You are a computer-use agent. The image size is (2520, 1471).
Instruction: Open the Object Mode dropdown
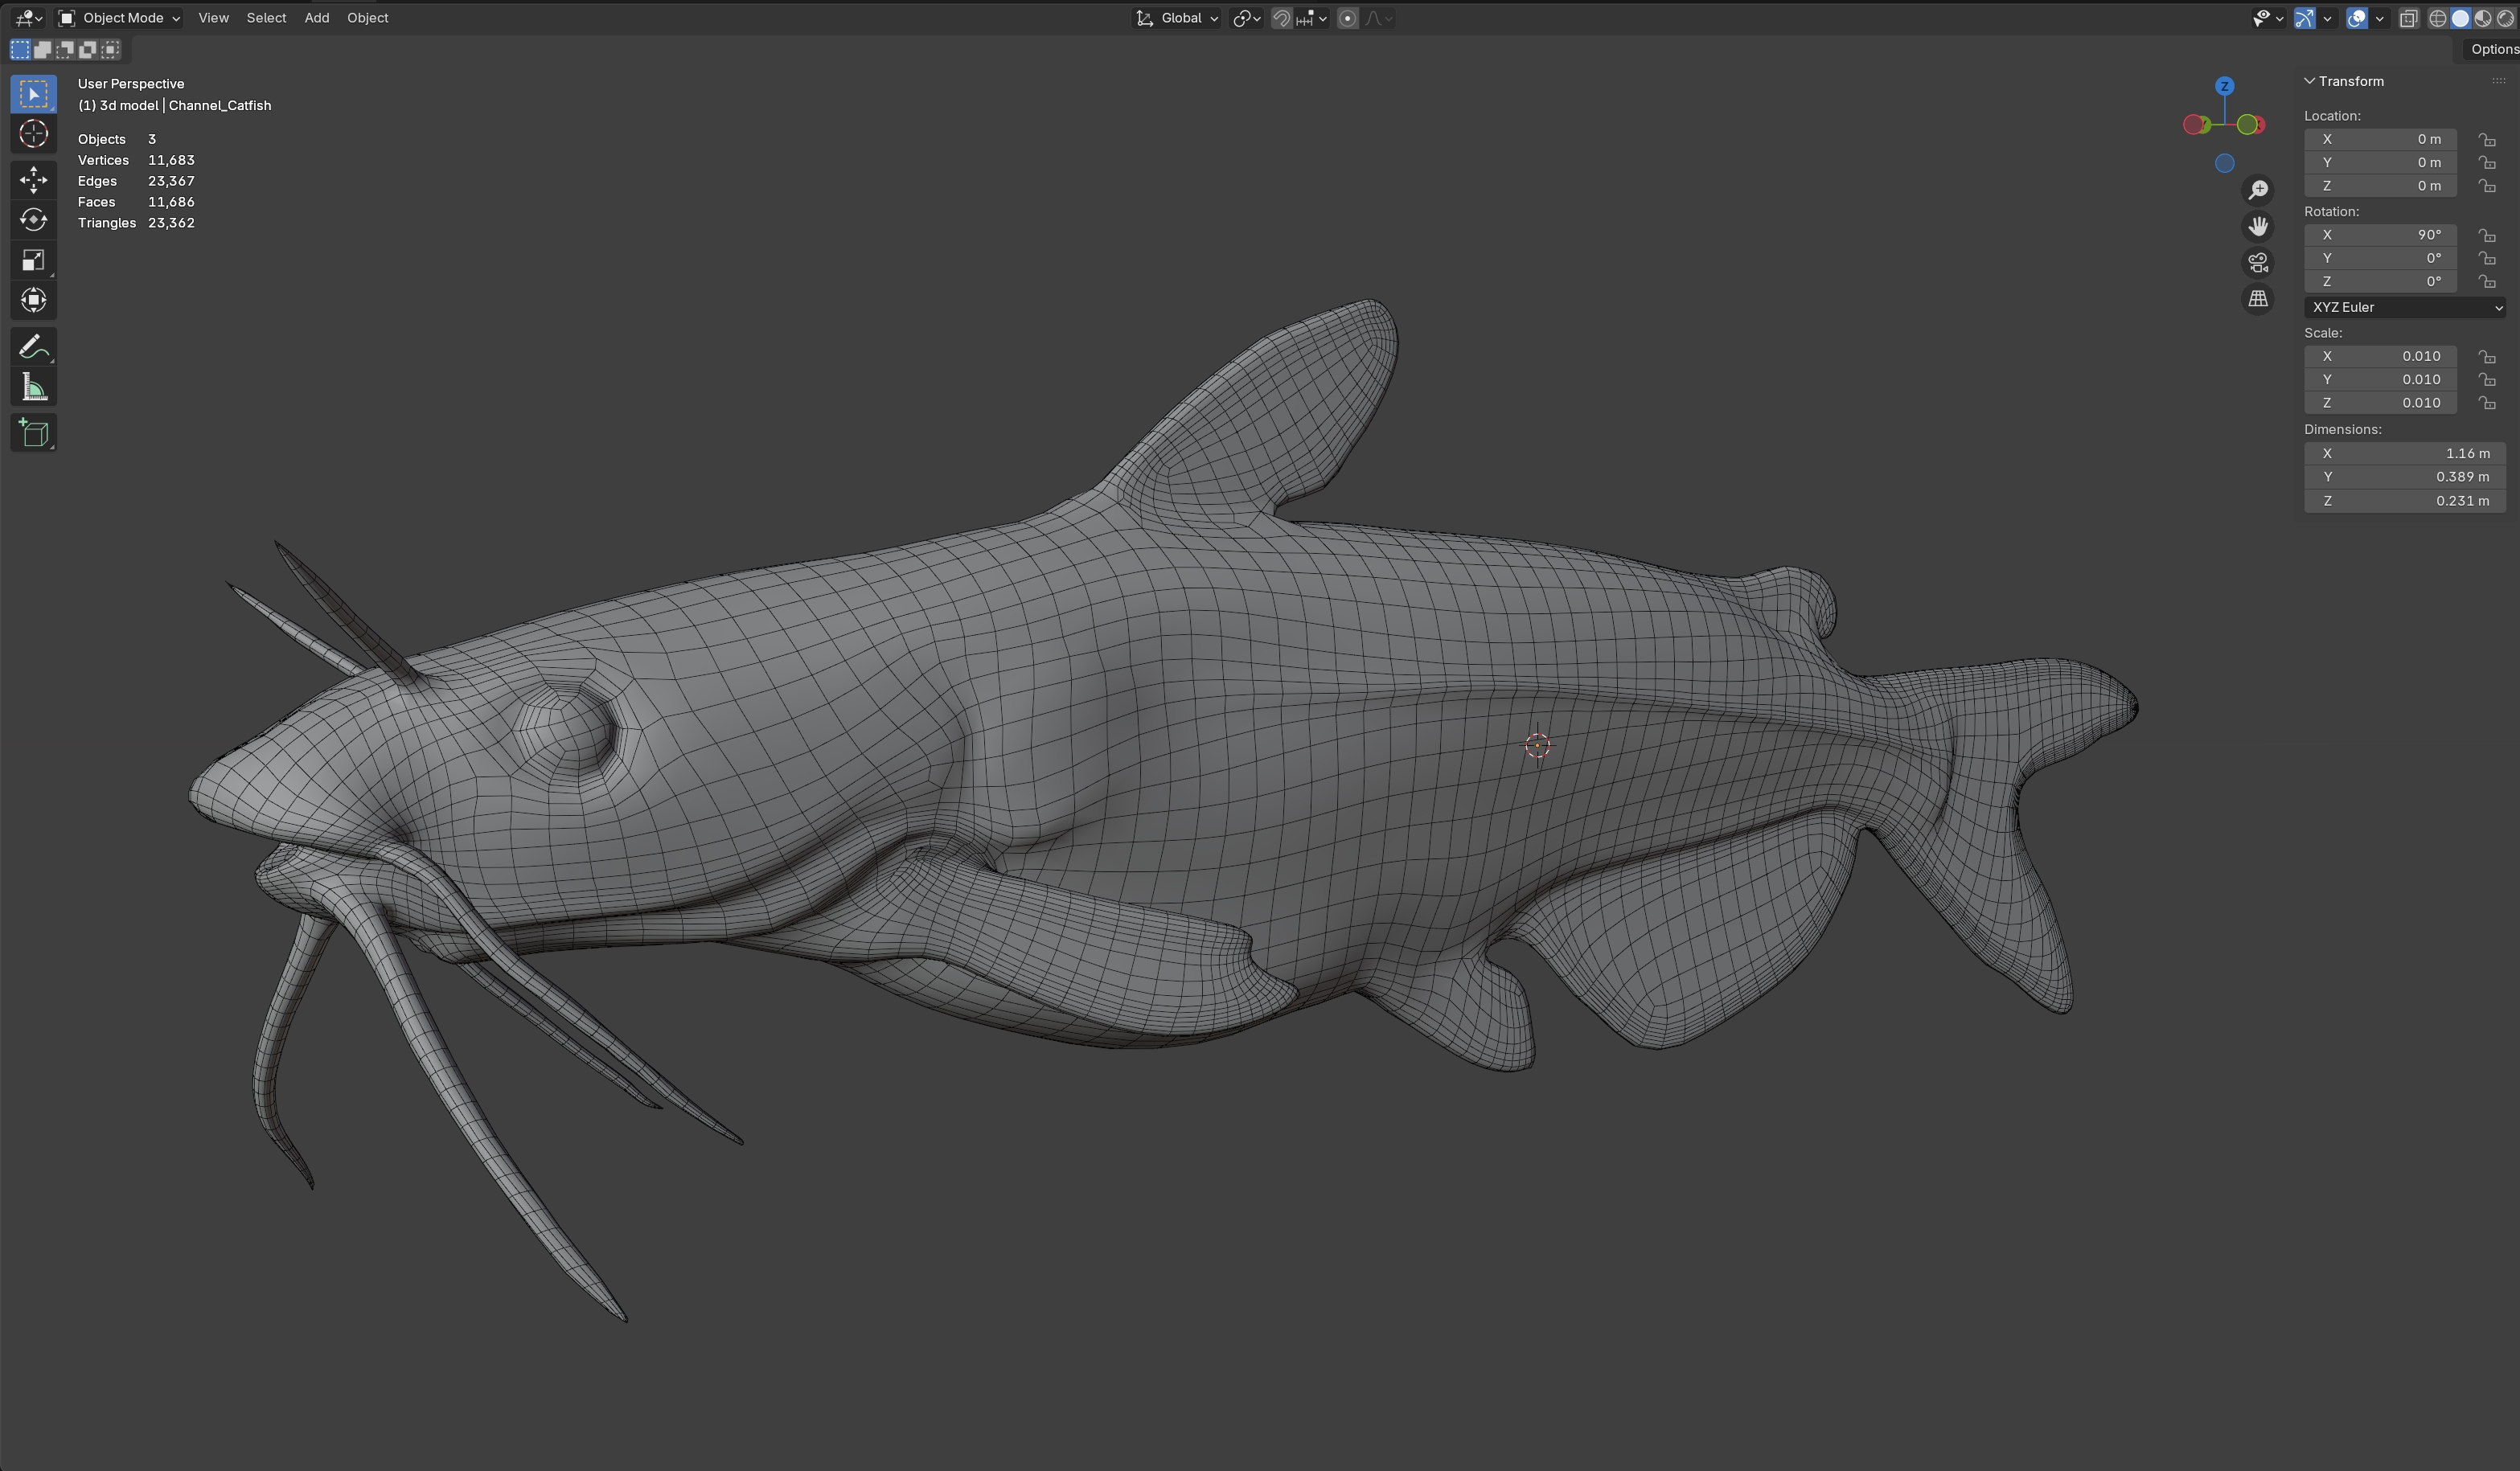120,18
